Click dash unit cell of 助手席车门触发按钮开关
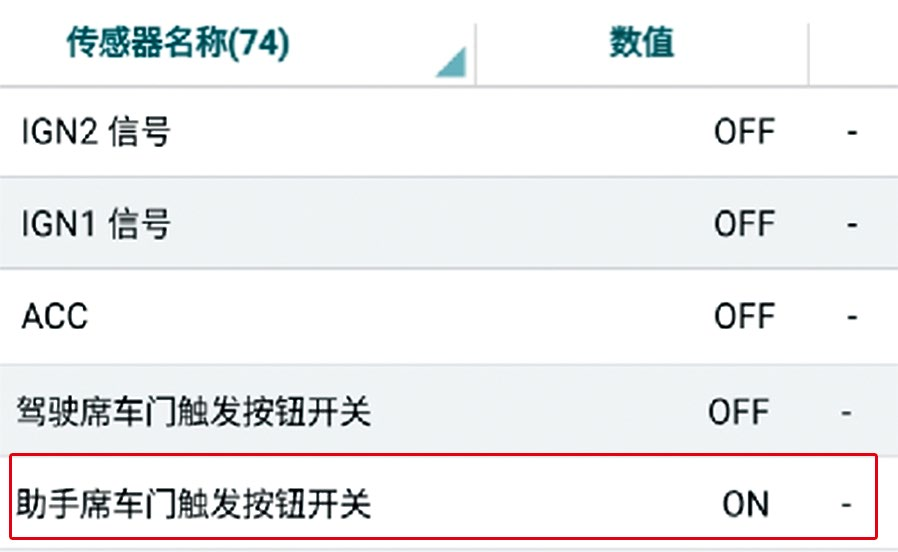This screenshot has width=898, height=552. point(846,506)
